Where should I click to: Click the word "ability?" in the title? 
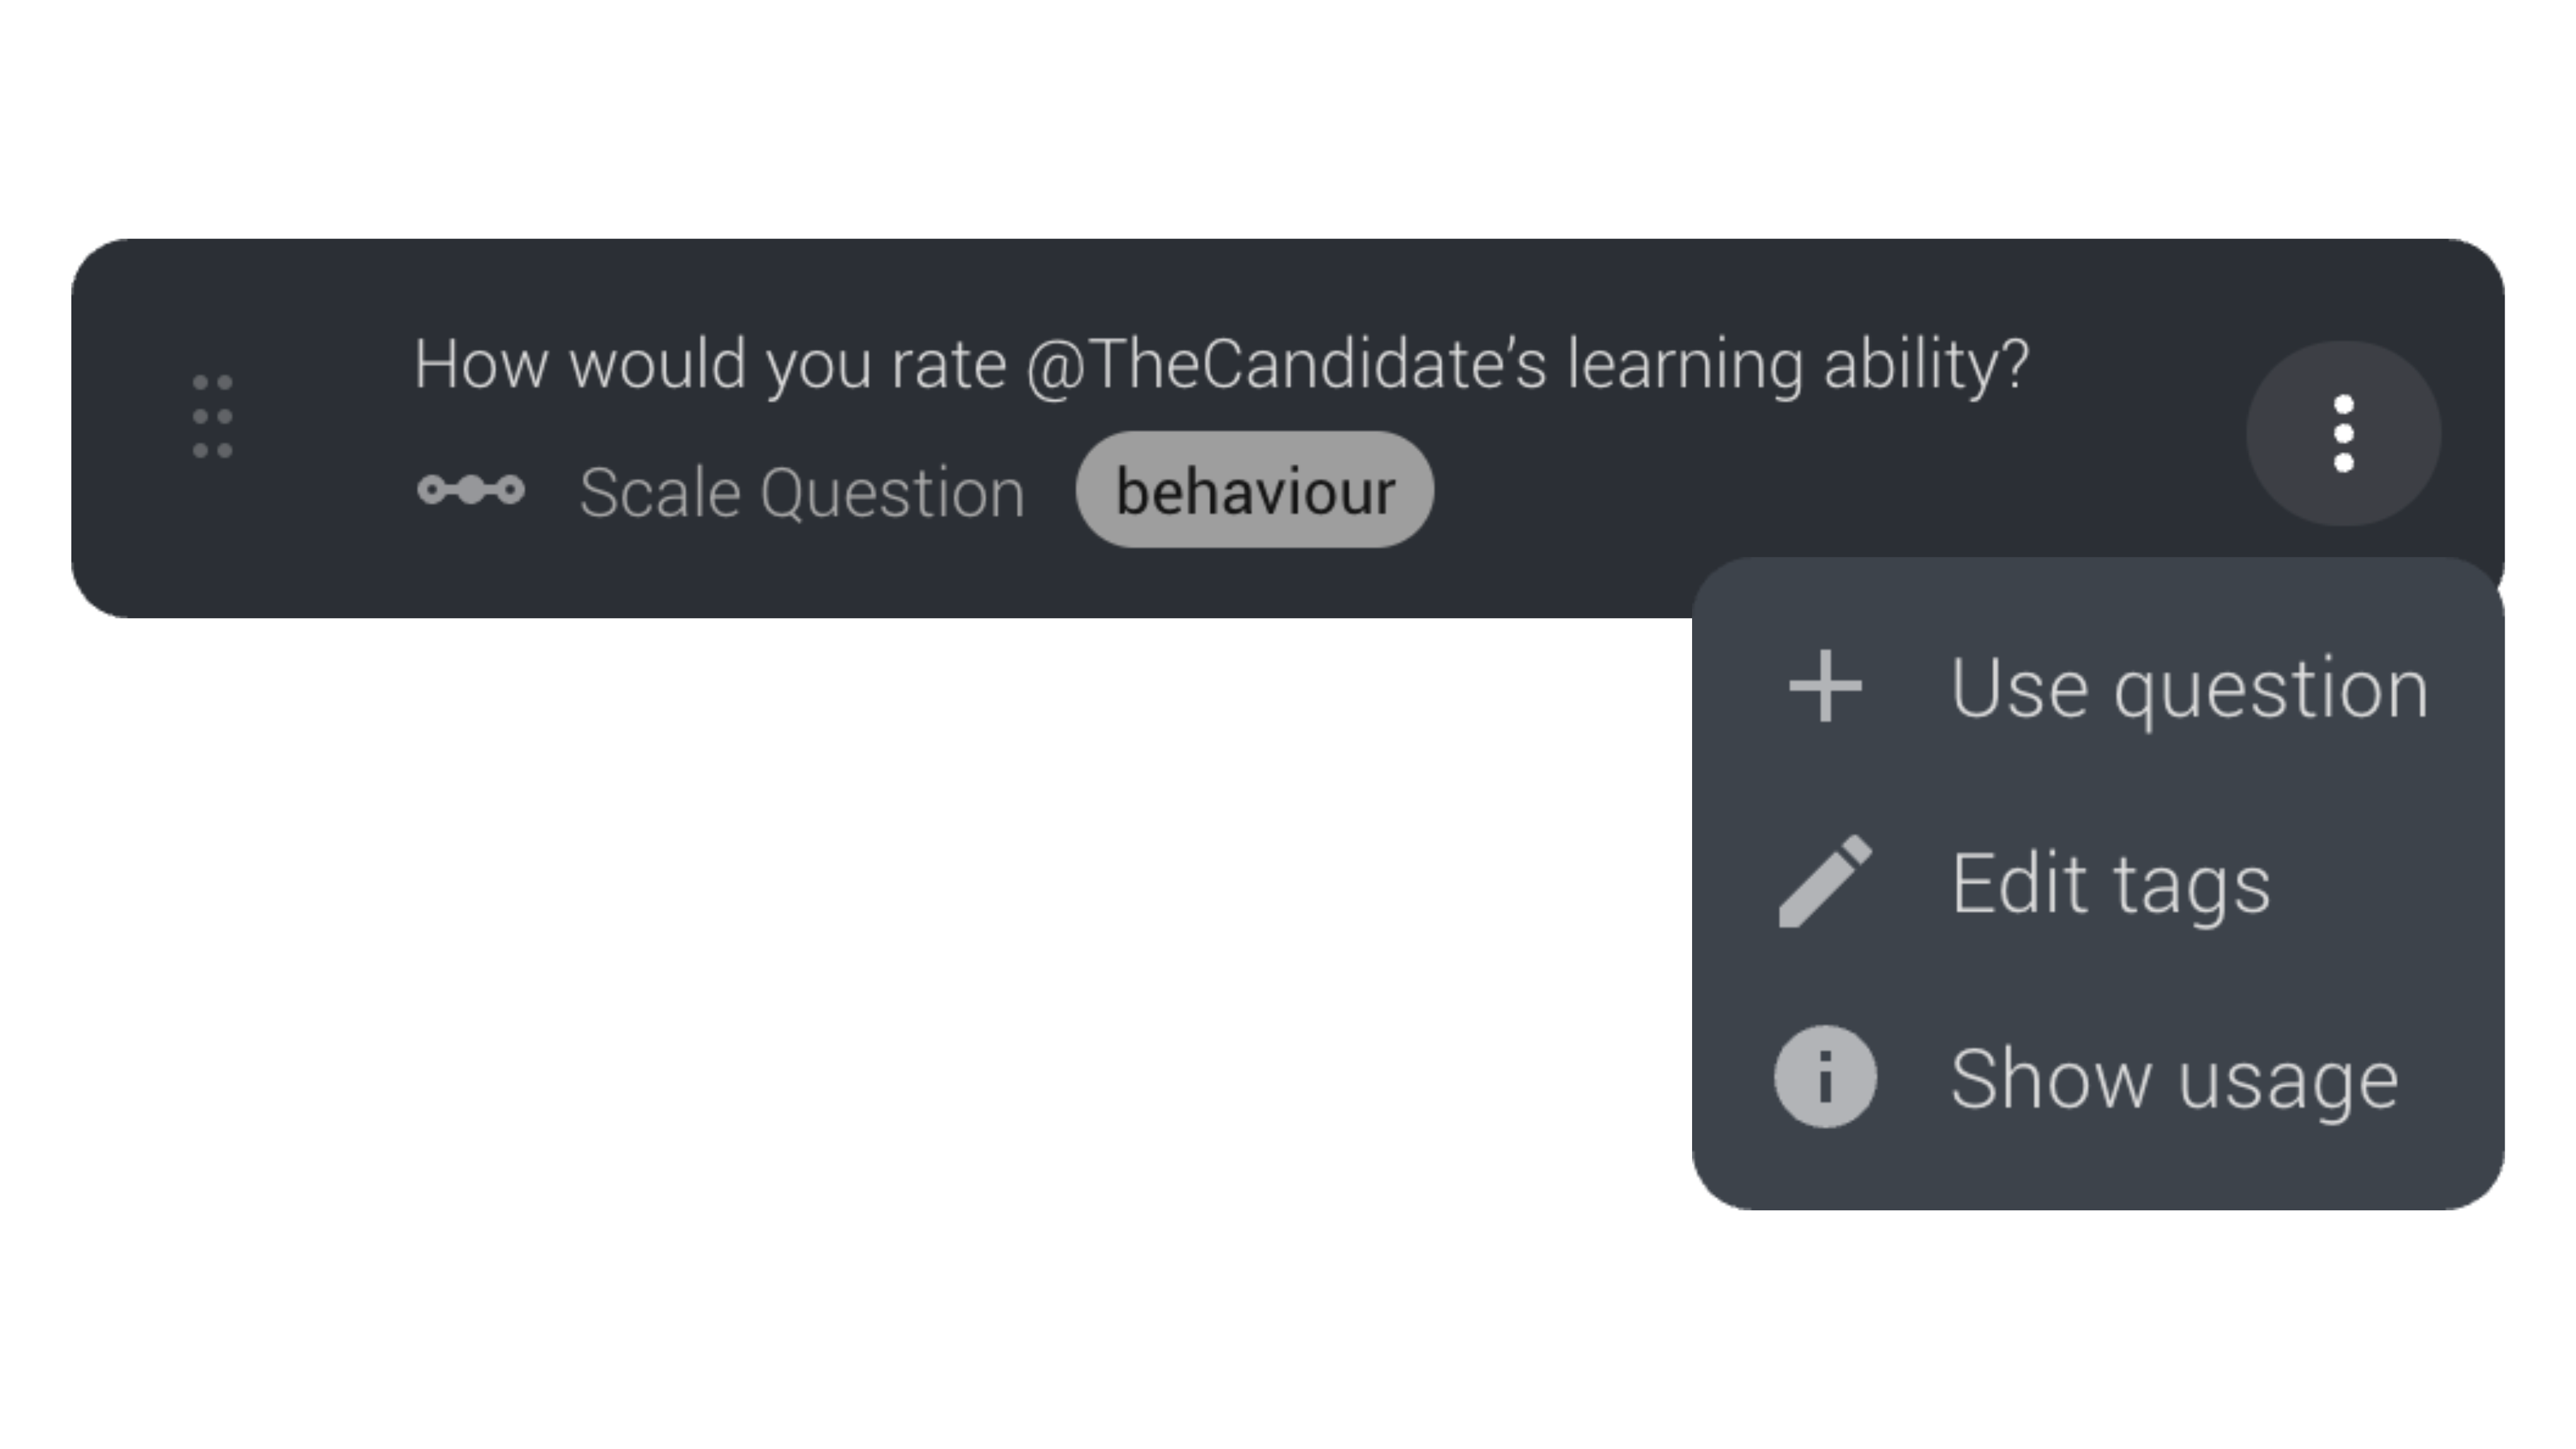1926,364
